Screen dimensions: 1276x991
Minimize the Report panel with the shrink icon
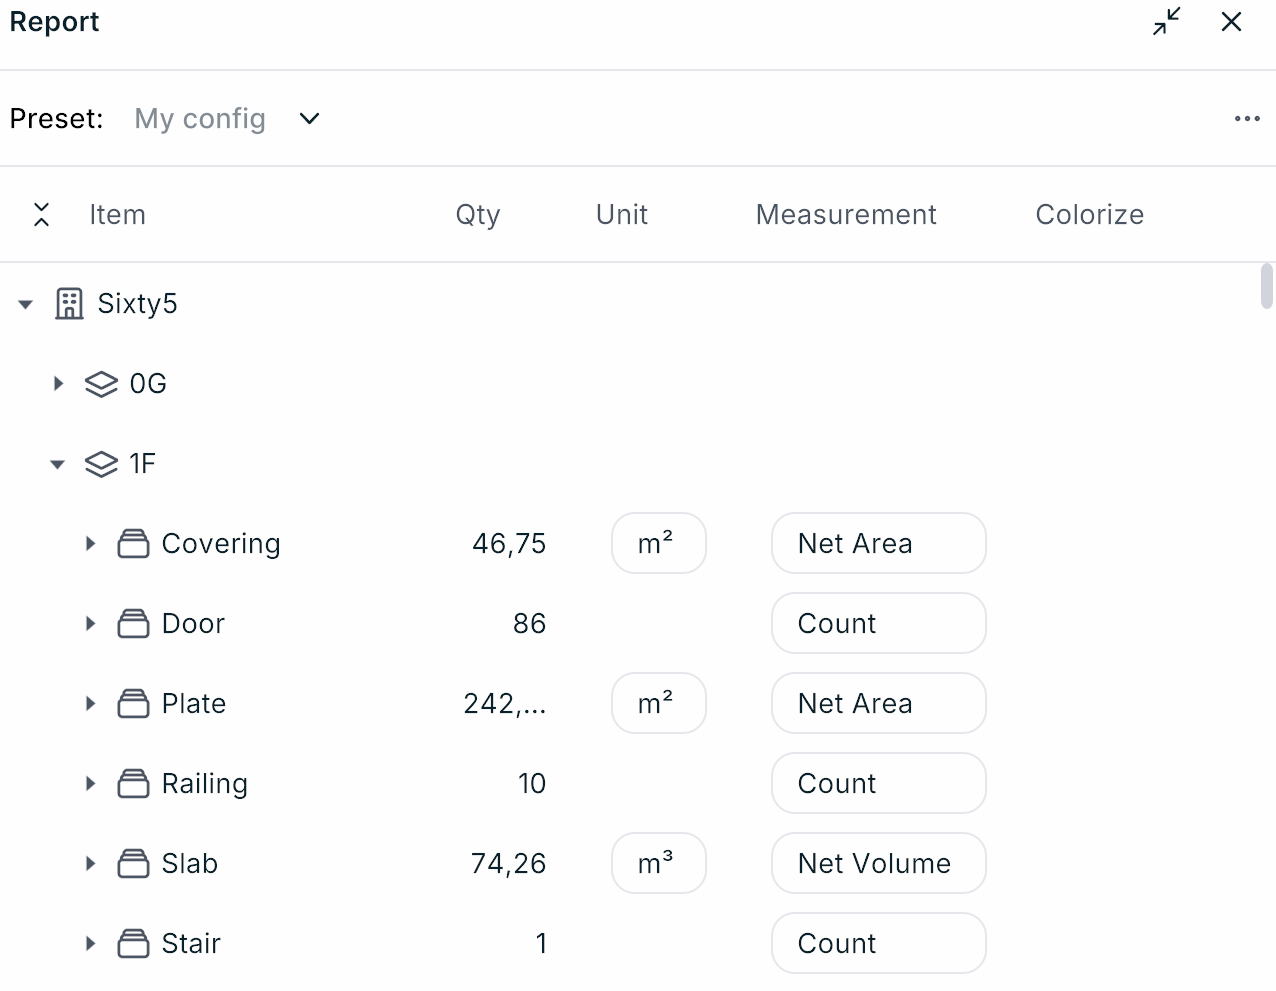(x=1166, y=22)
